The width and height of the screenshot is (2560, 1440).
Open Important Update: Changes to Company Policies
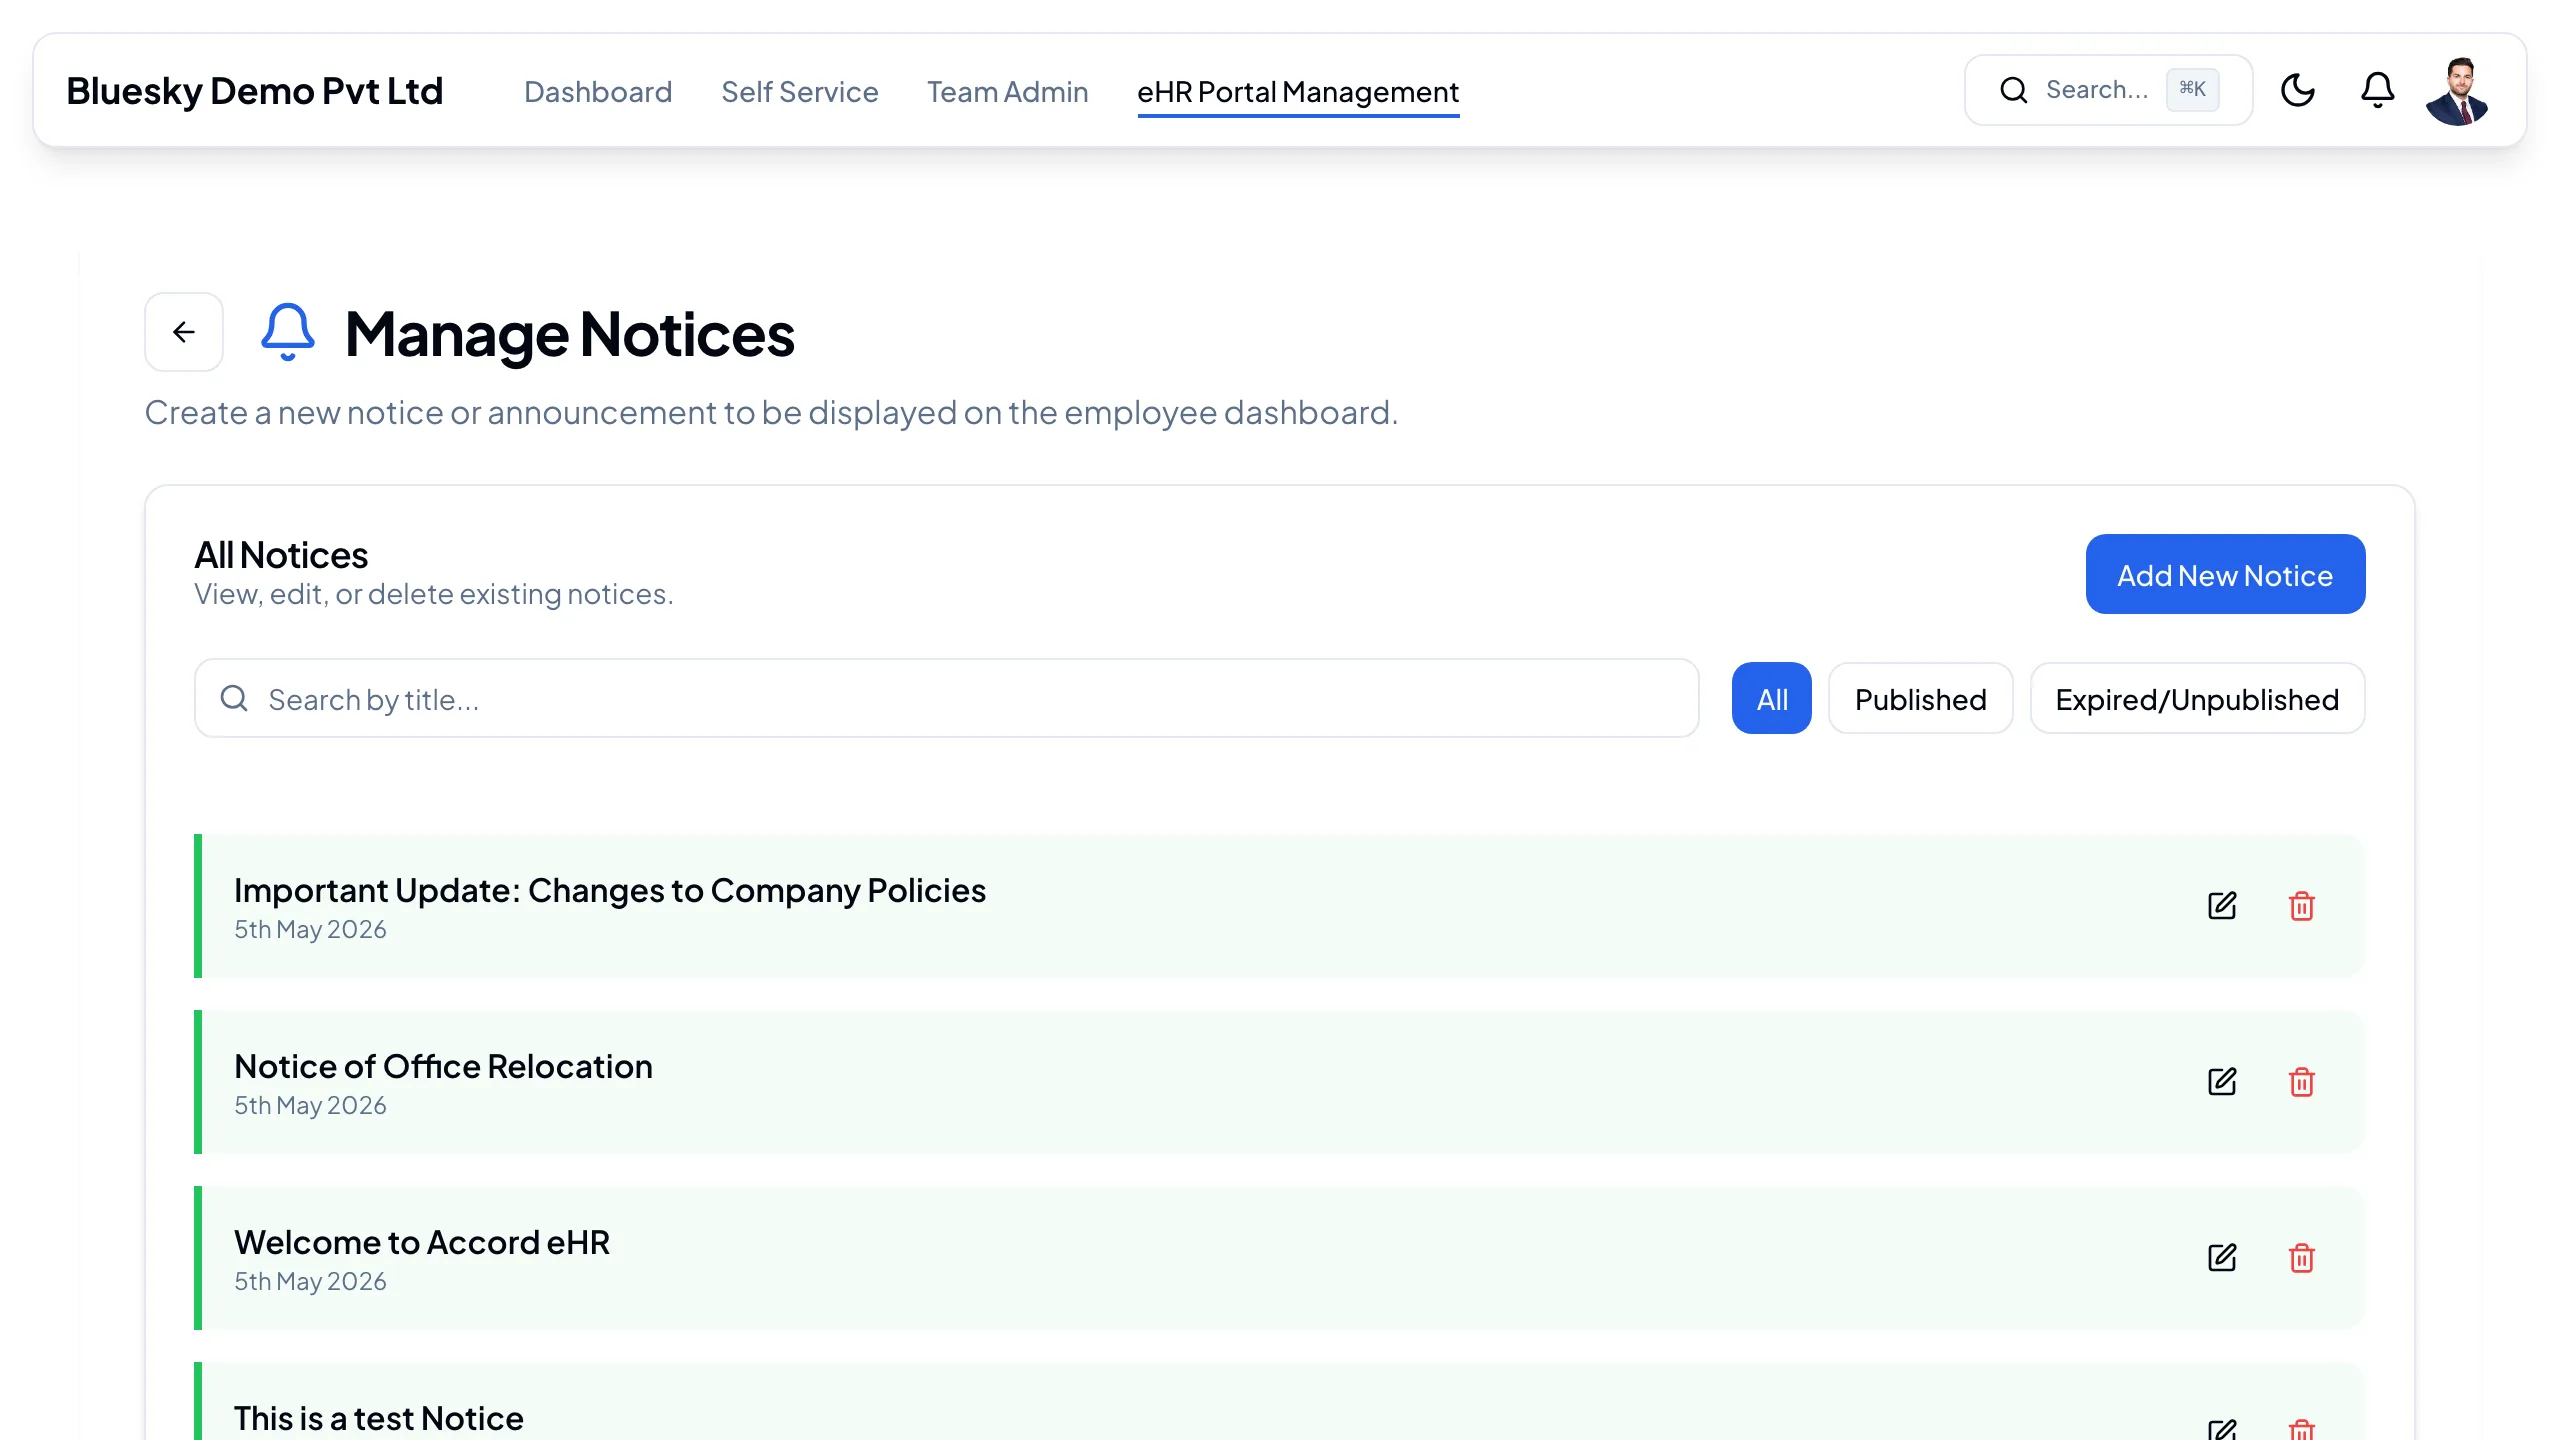[x=610, y=890]
